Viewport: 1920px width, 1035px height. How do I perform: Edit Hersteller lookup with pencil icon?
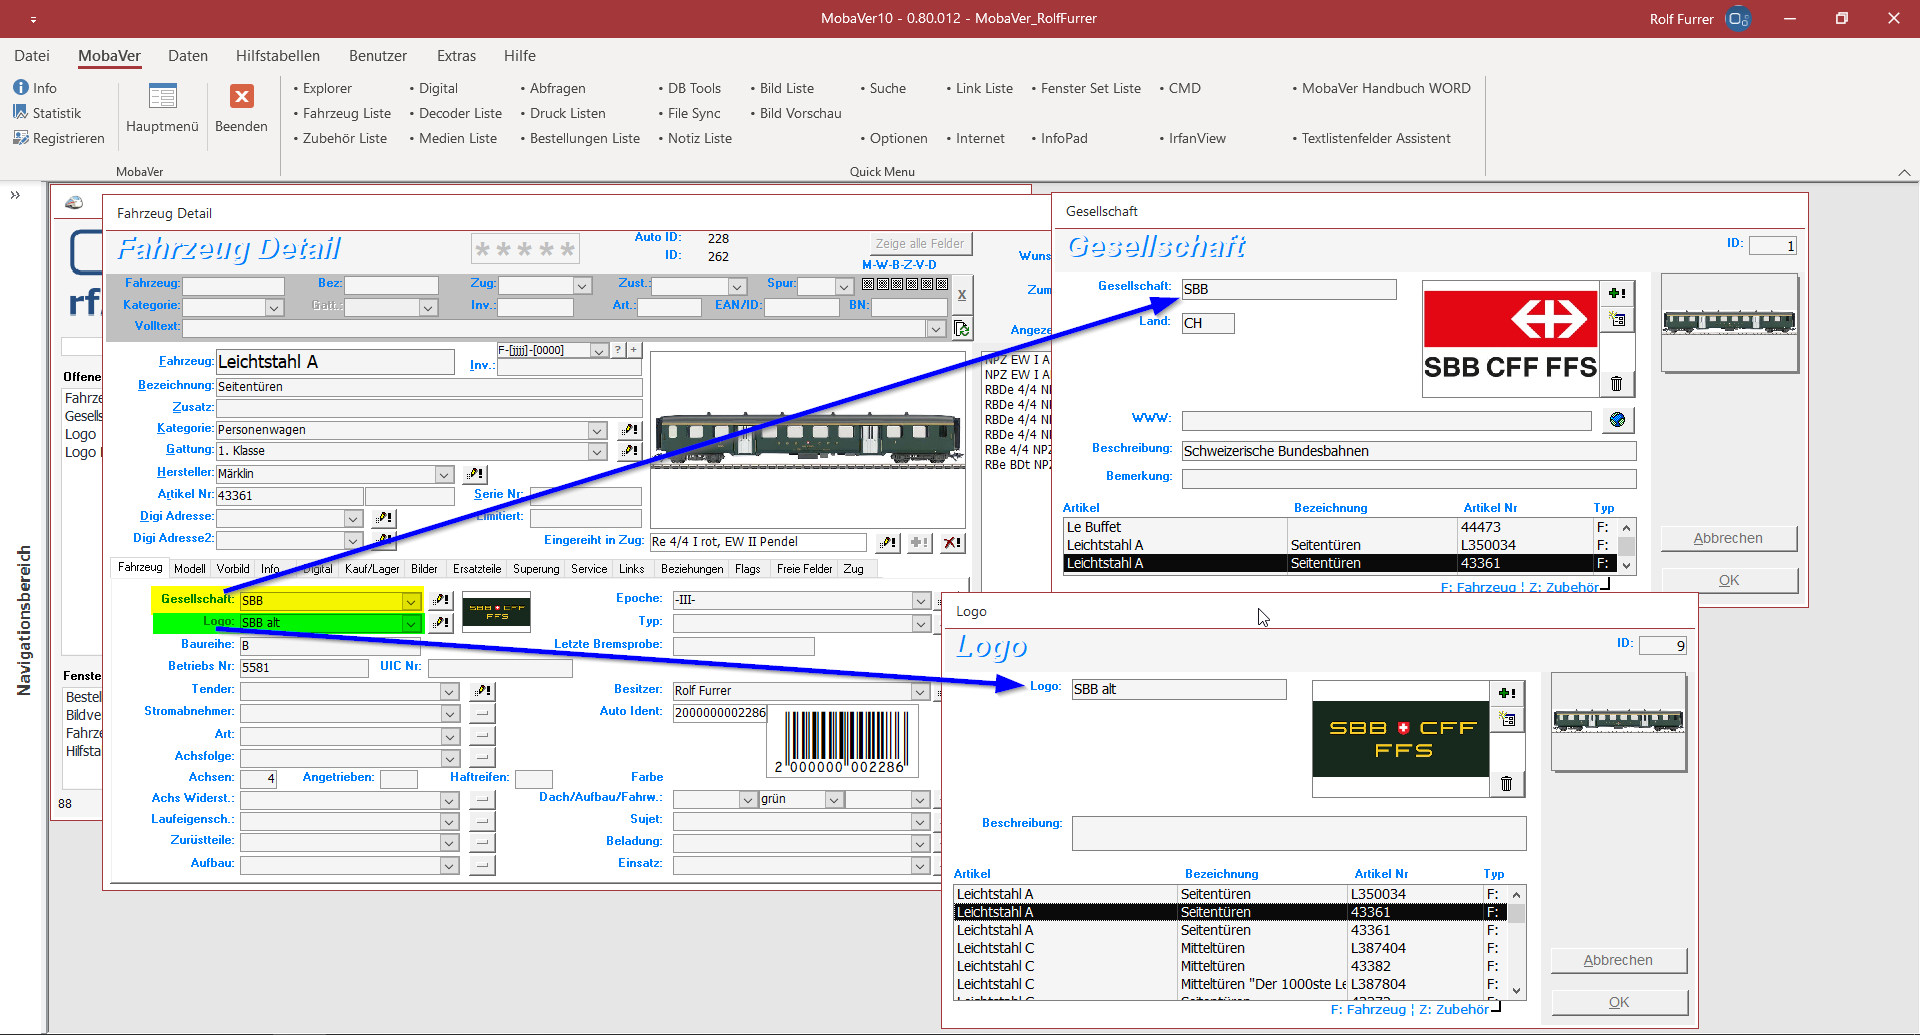475,474
